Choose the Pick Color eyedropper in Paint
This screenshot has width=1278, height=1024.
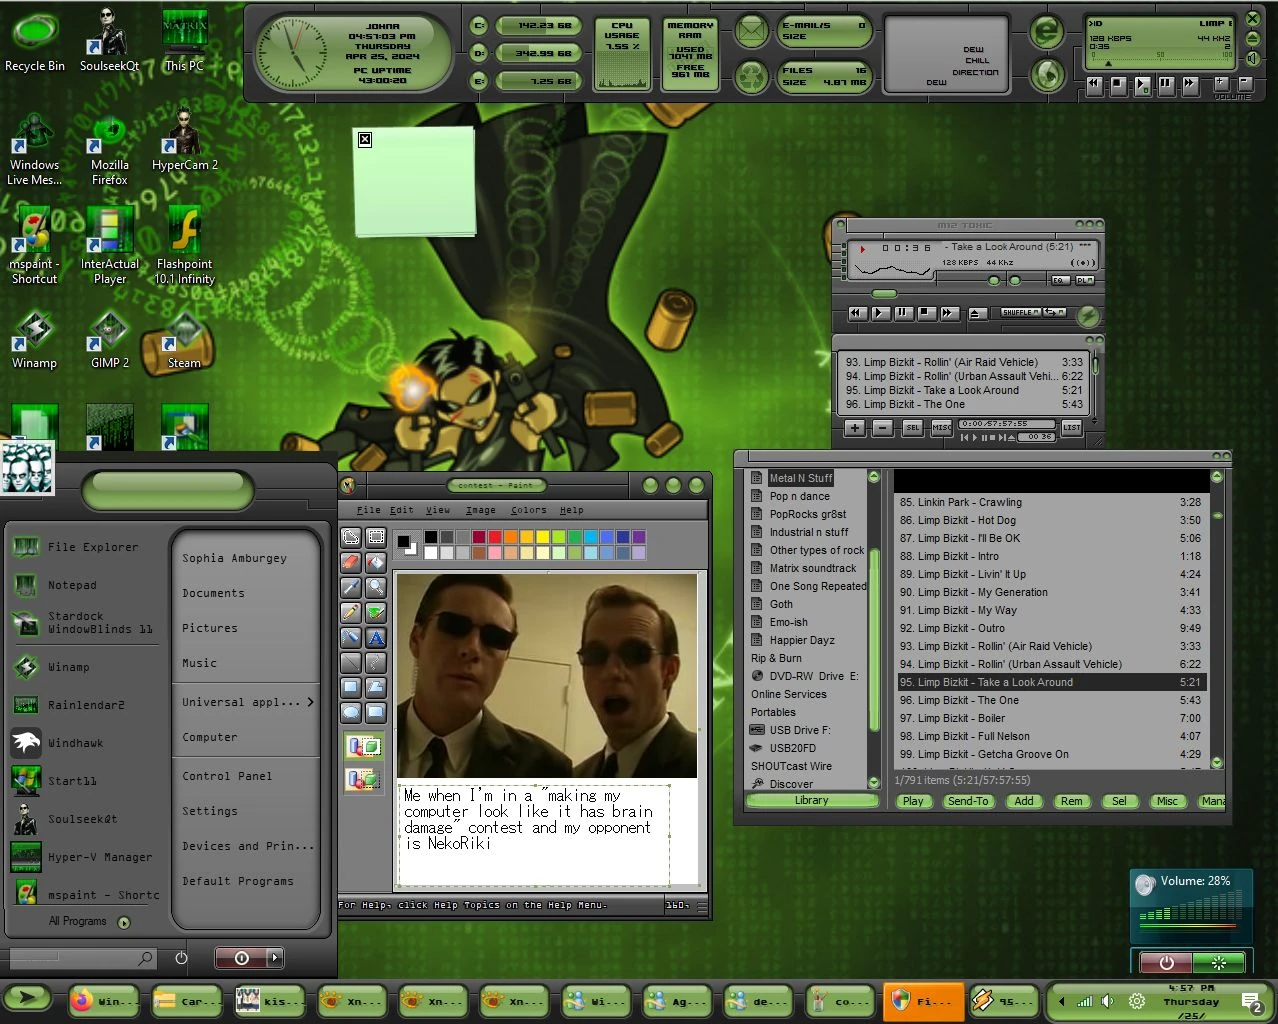coord(351,588)
